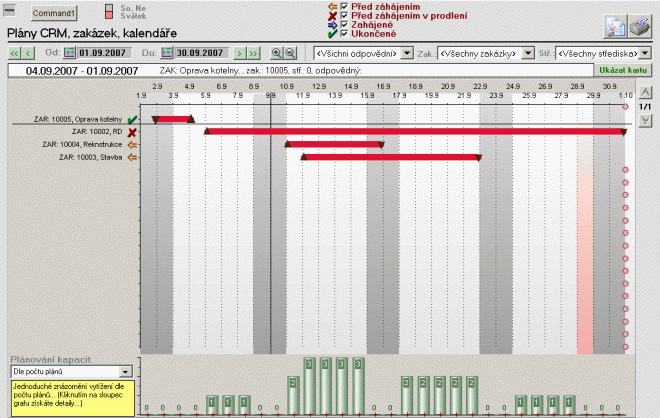Click the Rekonstrukce Gantt bar
The width and height of the screenshot is (660, 418).
coord(335,144)
